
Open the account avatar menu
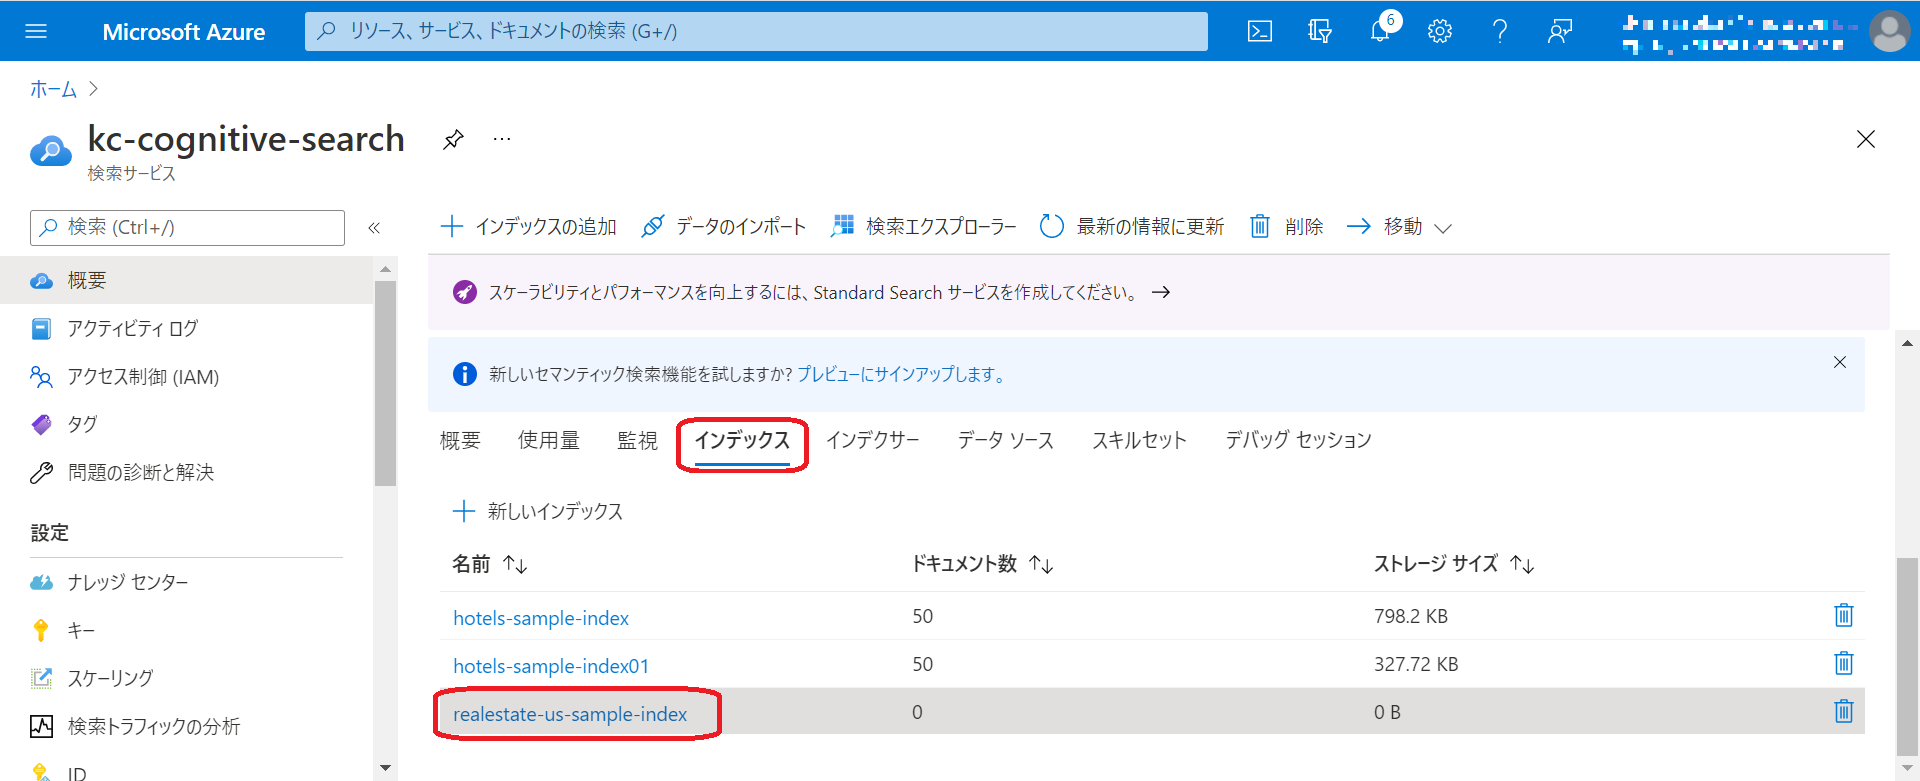pyautogui.click(x=1889, y=31)
